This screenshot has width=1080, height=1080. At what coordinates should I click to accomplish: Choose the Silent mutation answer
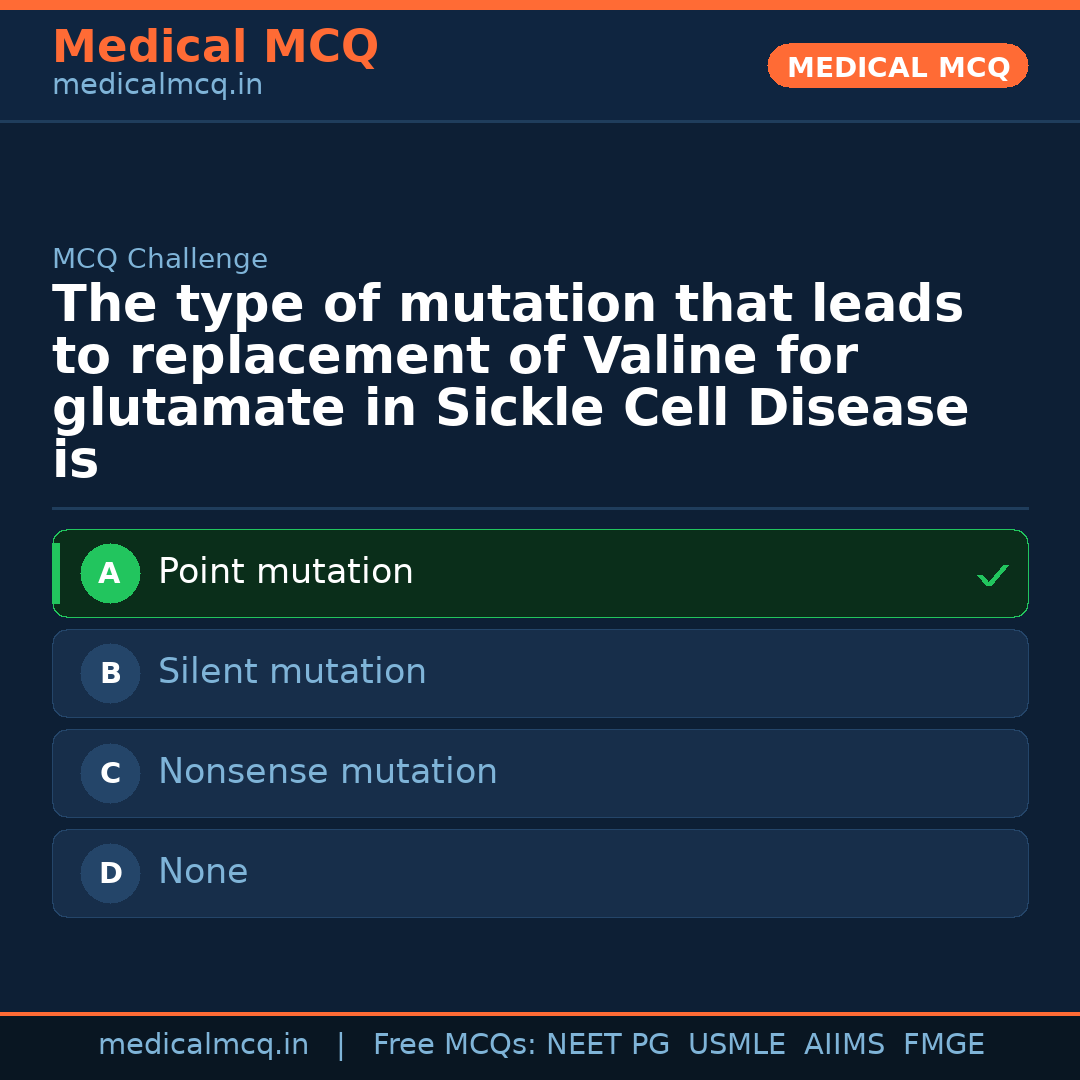[x=292, y=672]
